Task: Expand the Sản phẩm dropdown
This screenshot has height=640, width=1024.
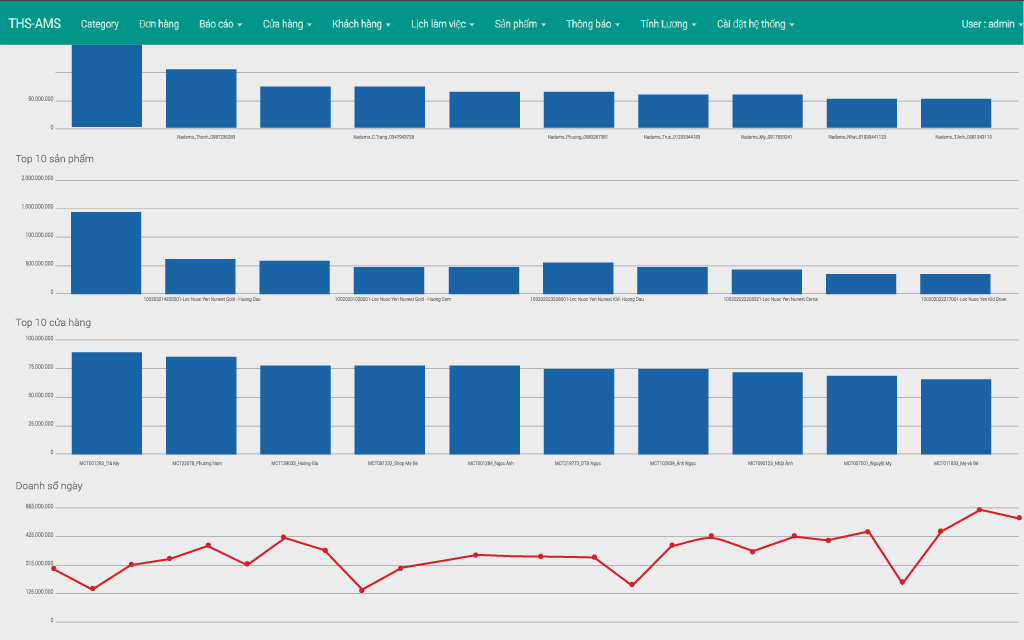Action: click(519, 23)
